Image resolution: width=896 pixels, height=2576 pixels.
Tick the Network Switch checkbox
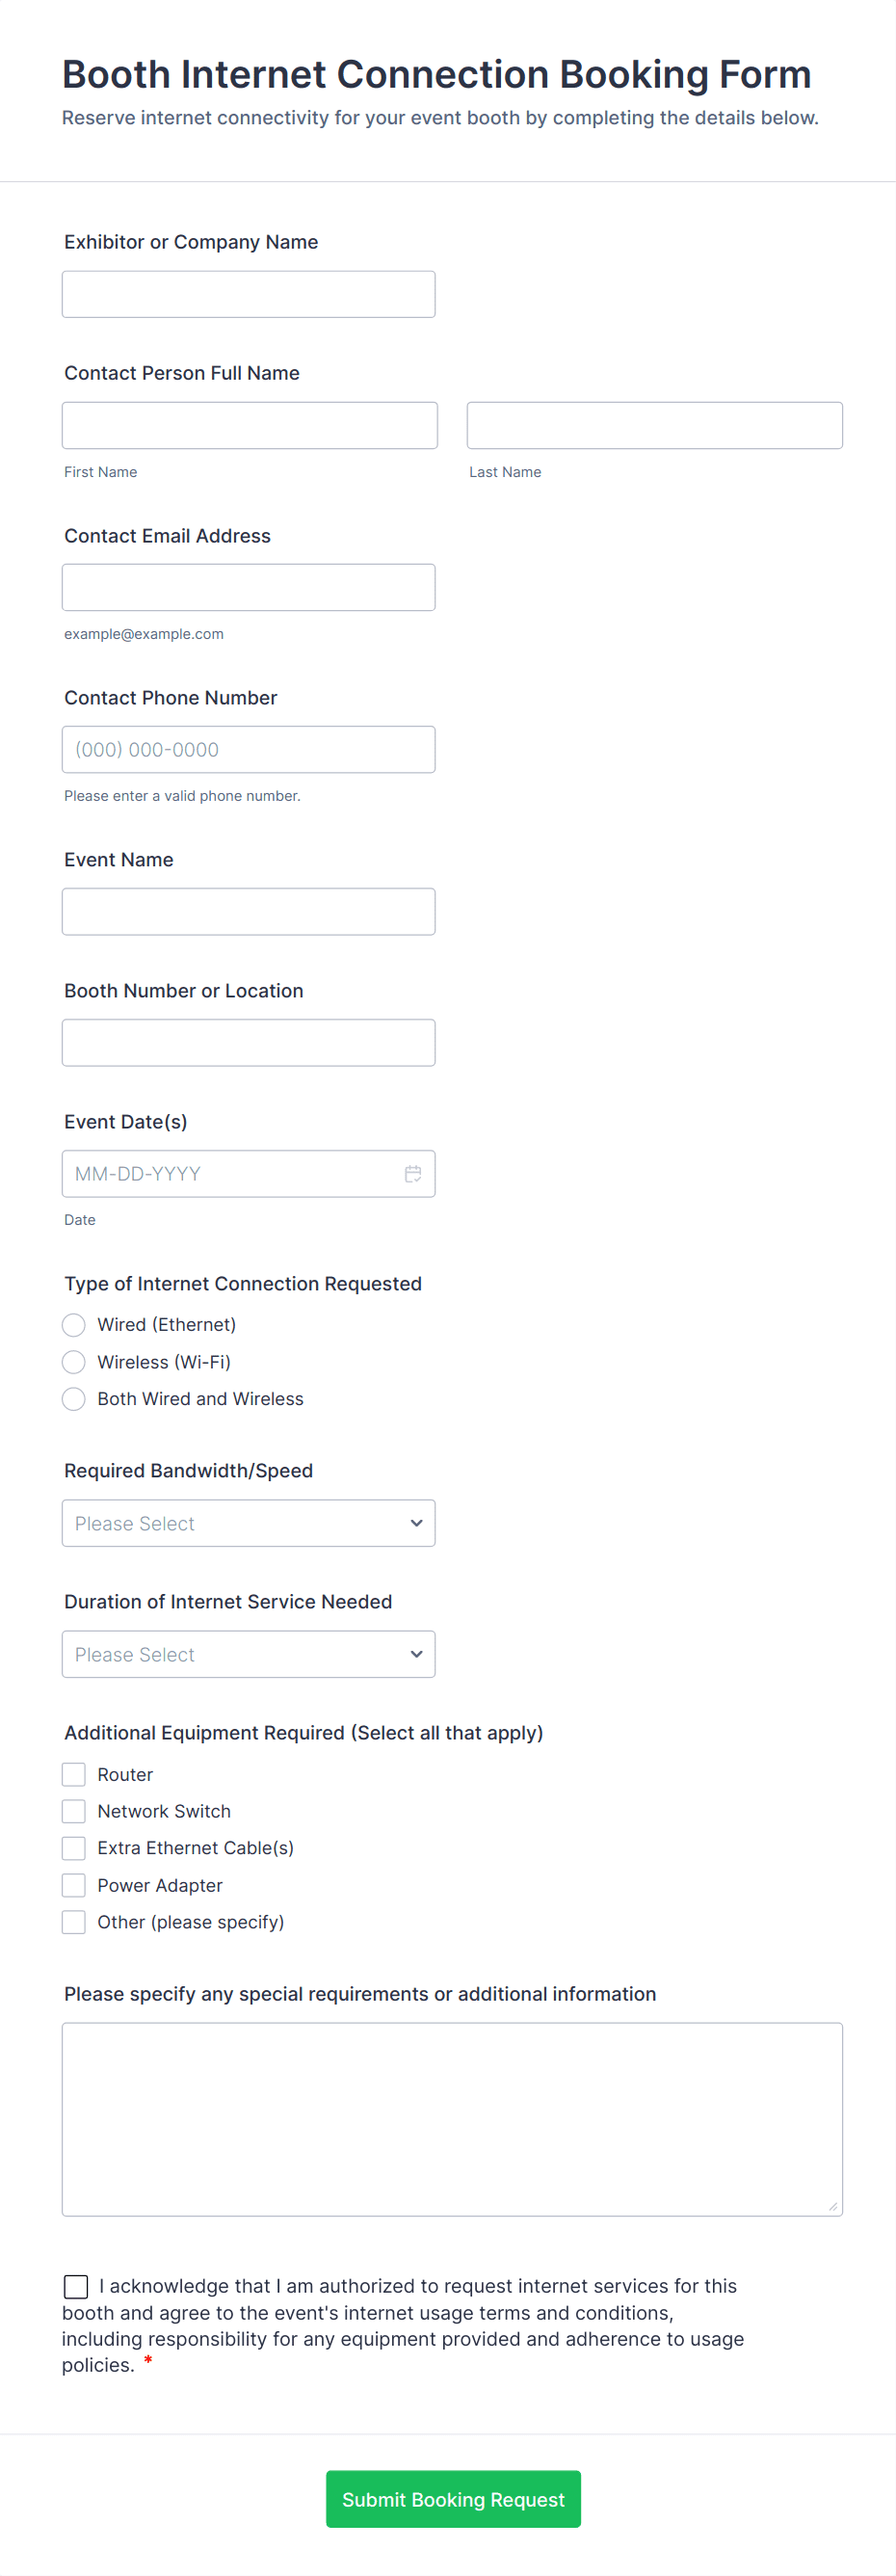(74, 1811)
